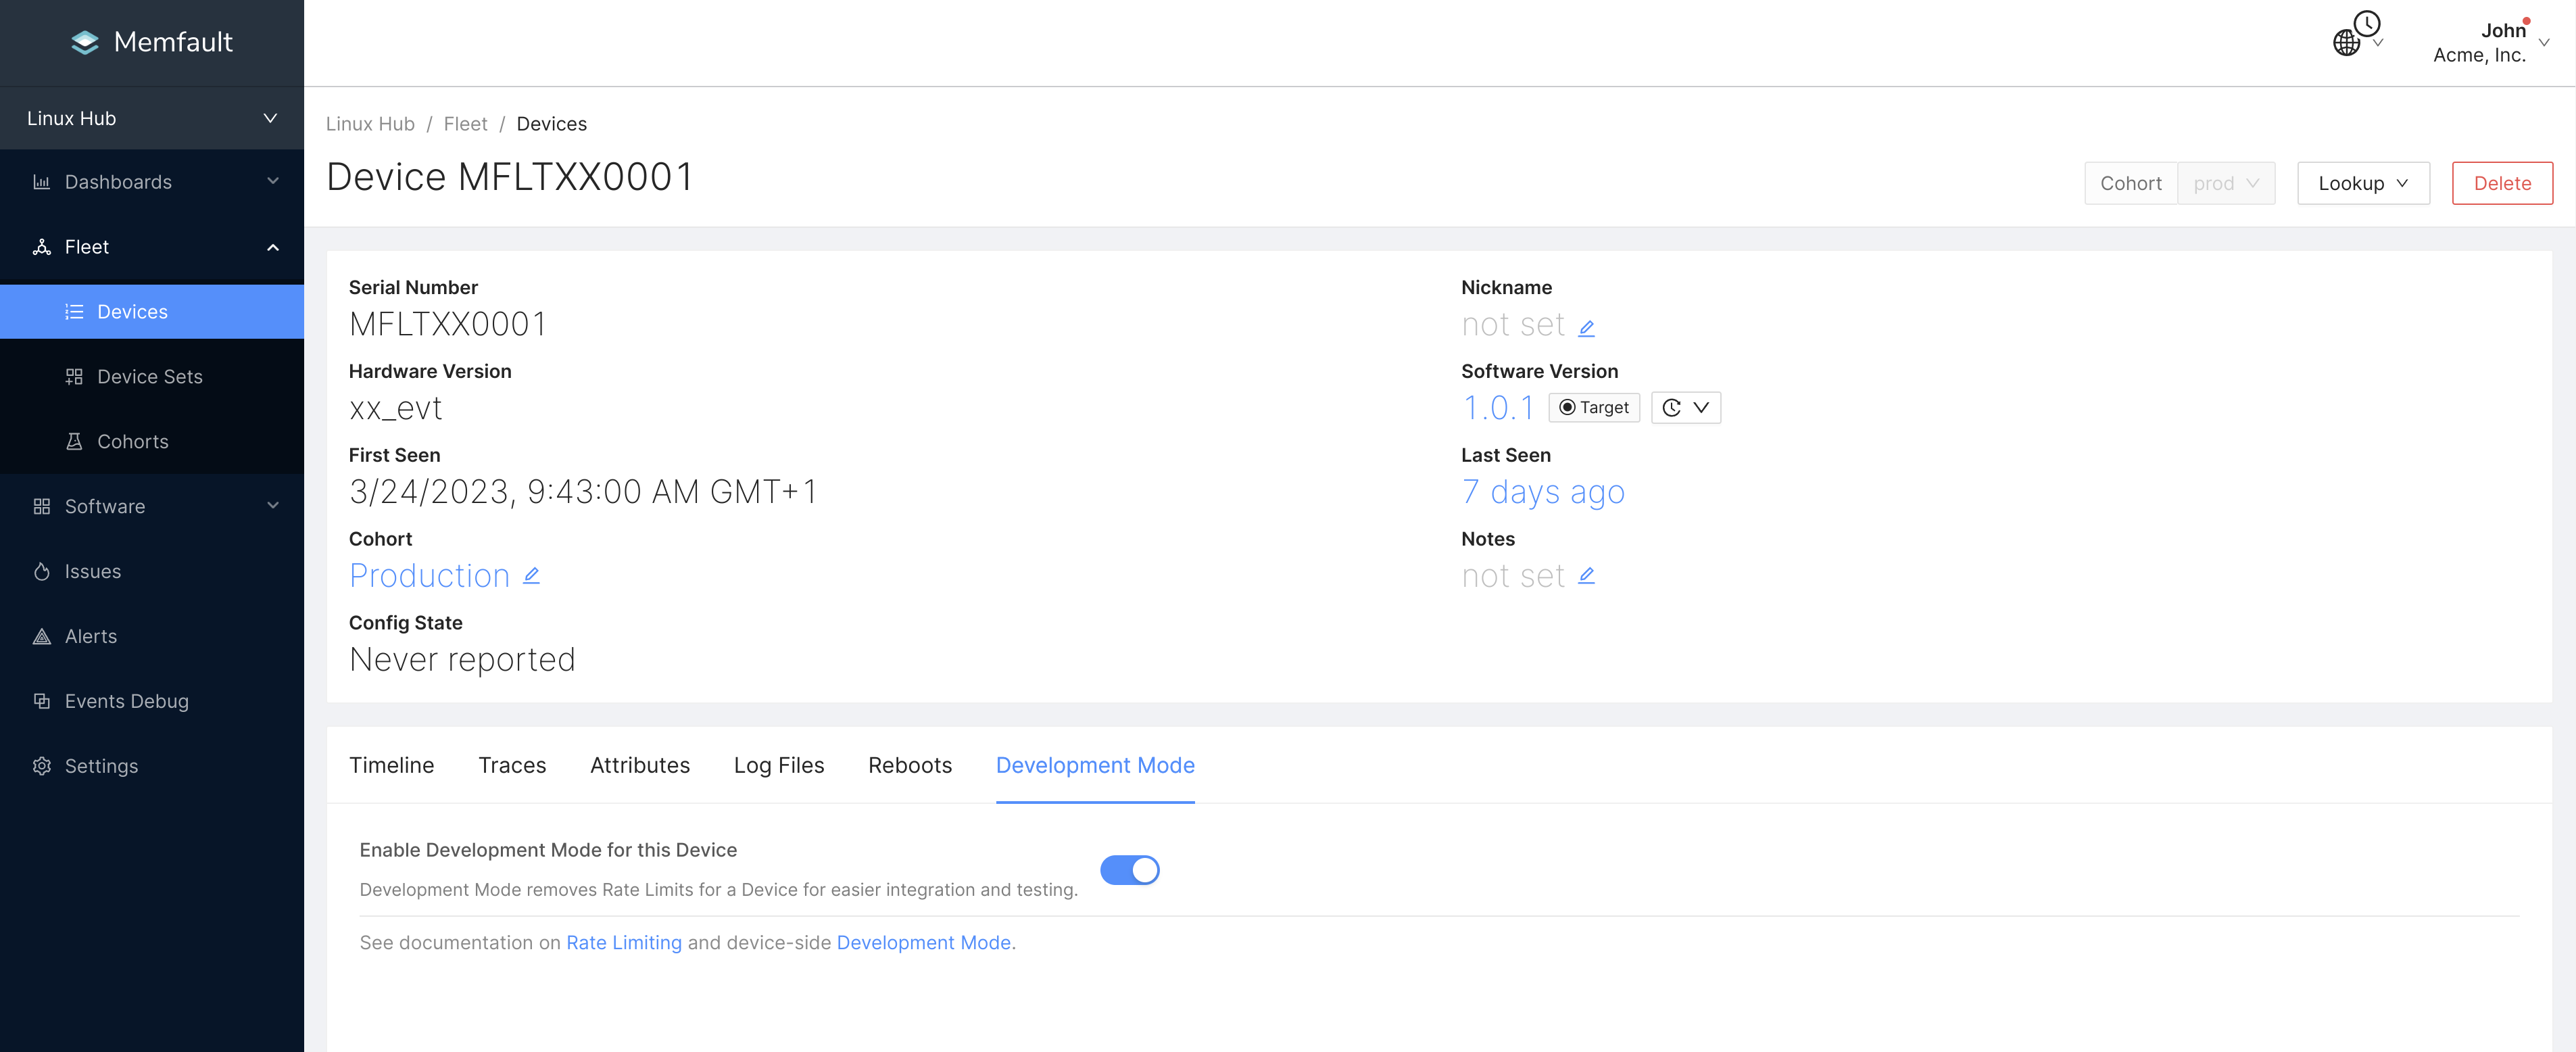This screenshot has width=2576, height=1052.
Task: Click the Memfault logo icon
Action: click(x=85, y=42)
